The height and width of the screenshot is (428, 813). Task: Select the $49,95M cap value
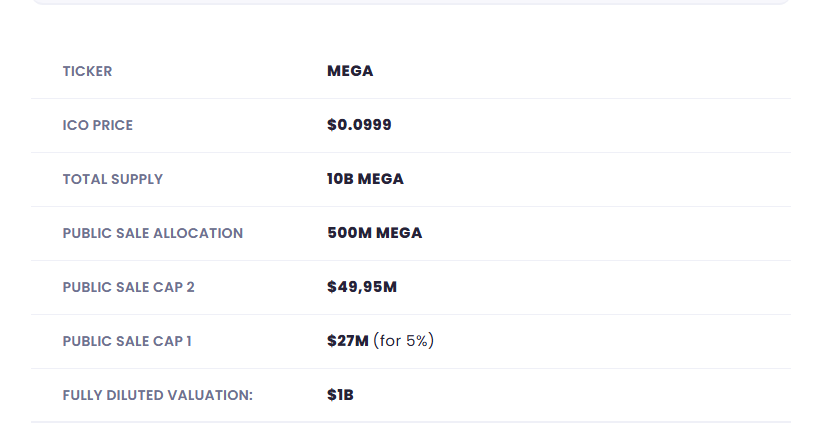click(362, 288)
